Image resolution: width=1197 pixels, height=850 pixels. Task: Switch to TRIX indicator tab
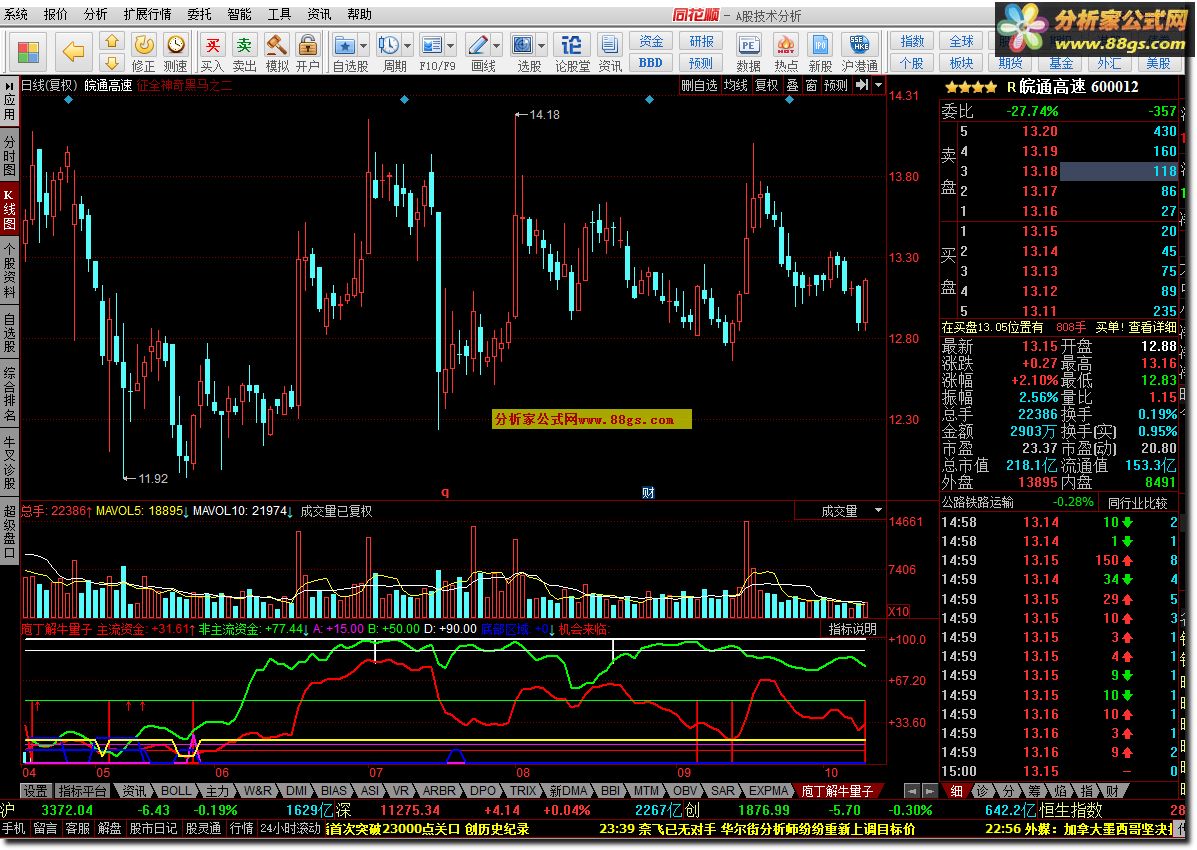pyautogui.click(x=524, y=790)
